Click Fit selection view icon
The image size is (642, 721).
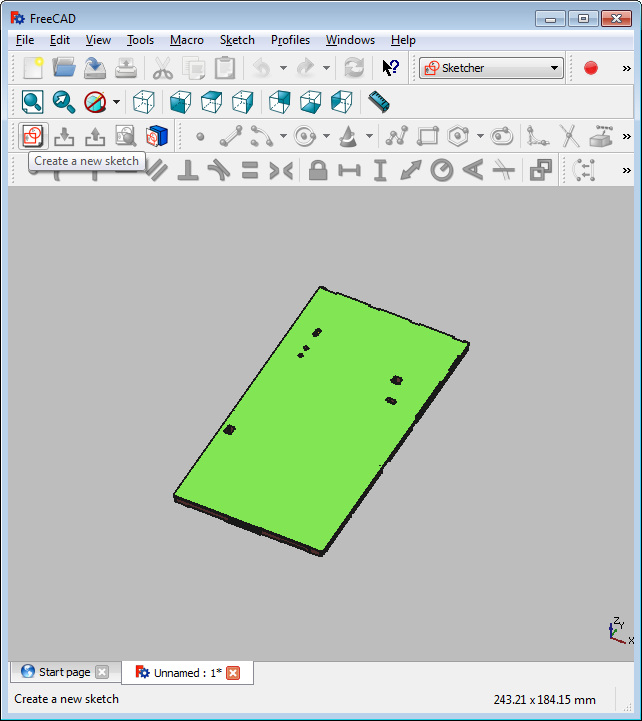(x=63, y=102)
